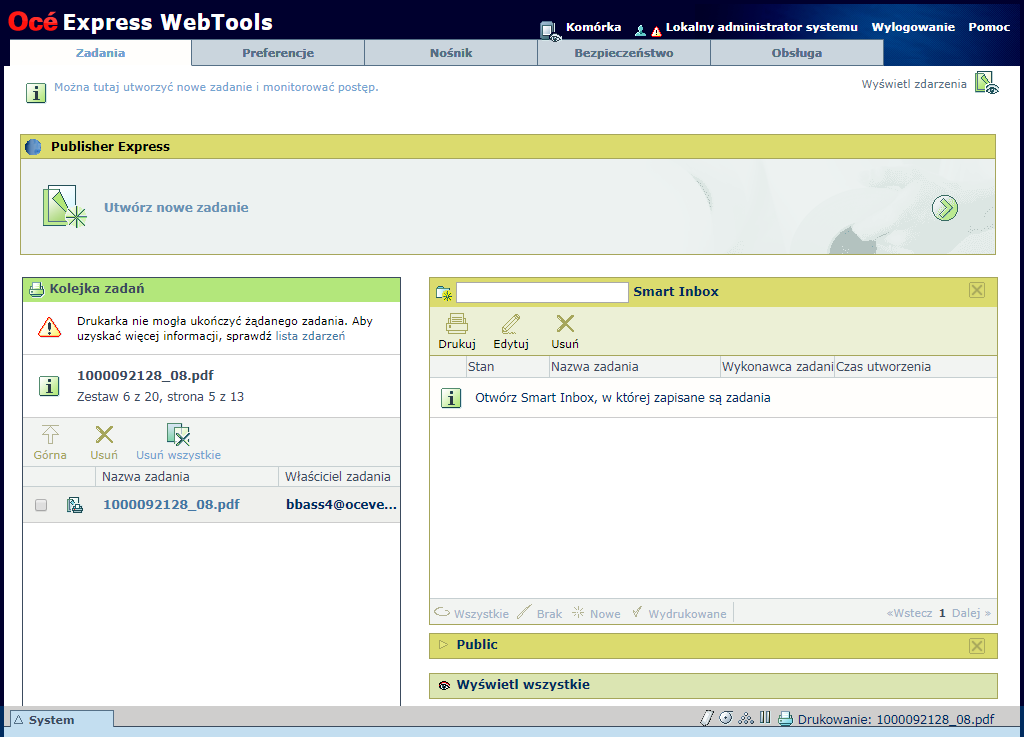
Task: Click the Komórka monitor icon
Action: coord(550,30)
